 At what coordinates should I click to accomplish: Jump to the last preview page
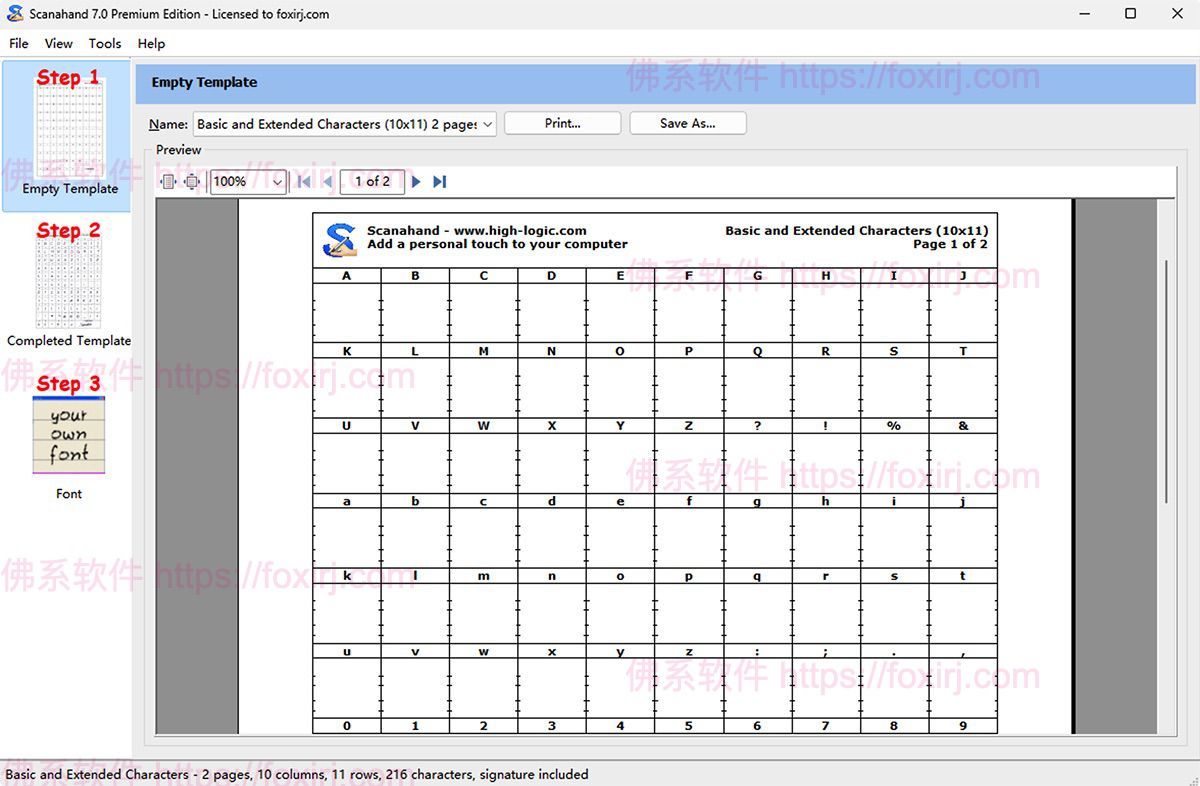click(439, 181)
